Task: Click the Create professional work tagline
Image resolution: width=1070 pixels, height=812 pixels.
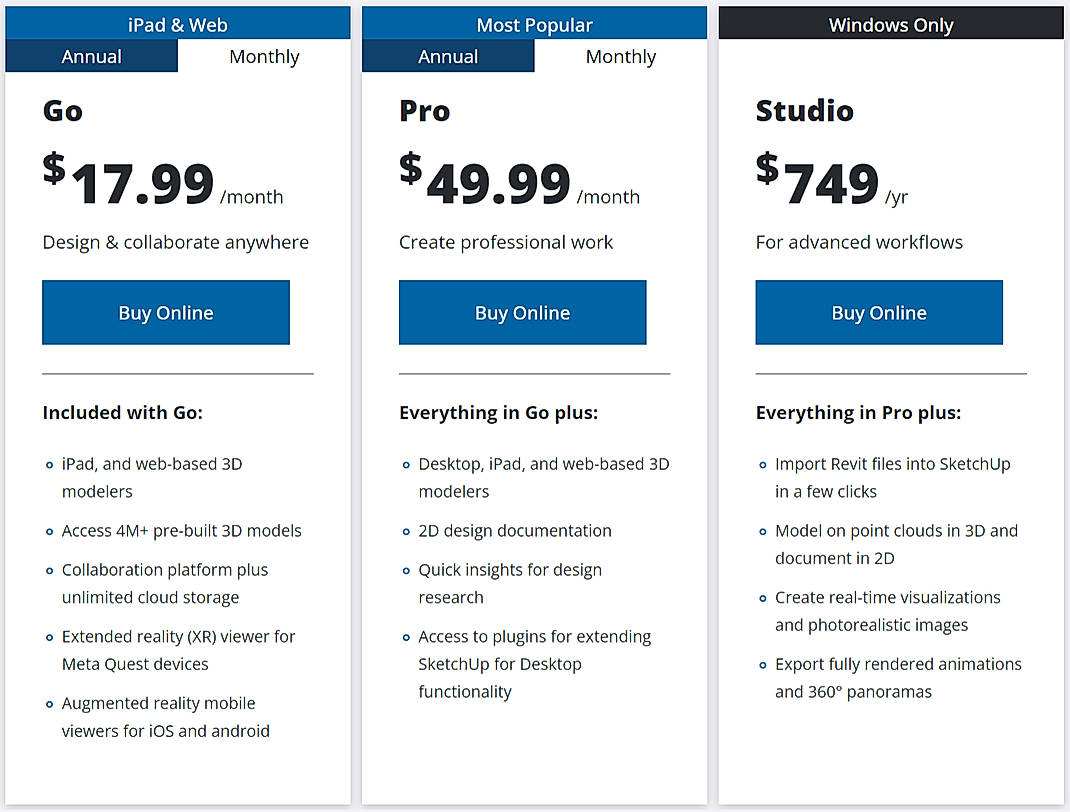Action: coord(506,242)
